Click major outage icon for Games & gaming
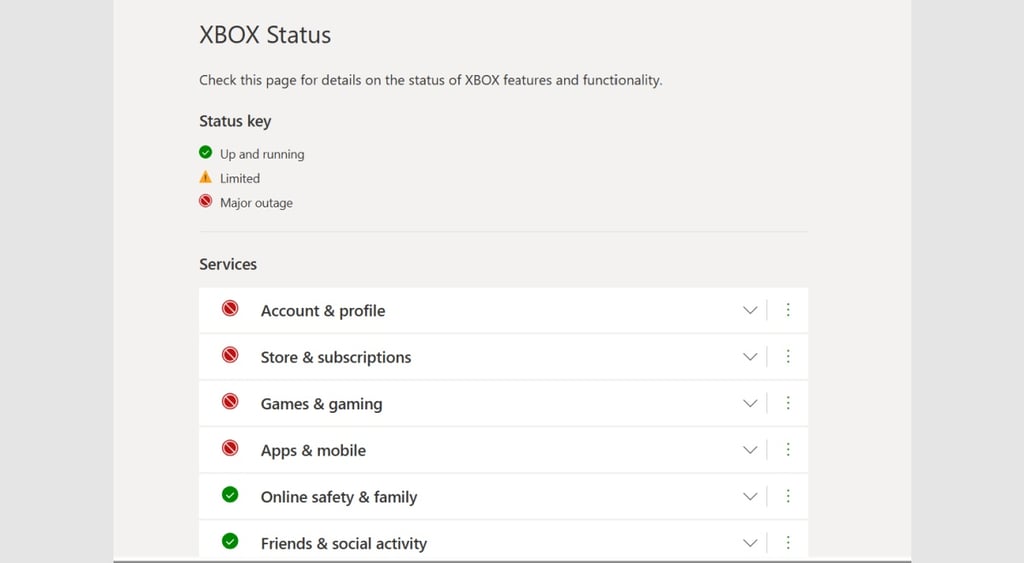This screenshot has width=1024, height=563. 230,401
